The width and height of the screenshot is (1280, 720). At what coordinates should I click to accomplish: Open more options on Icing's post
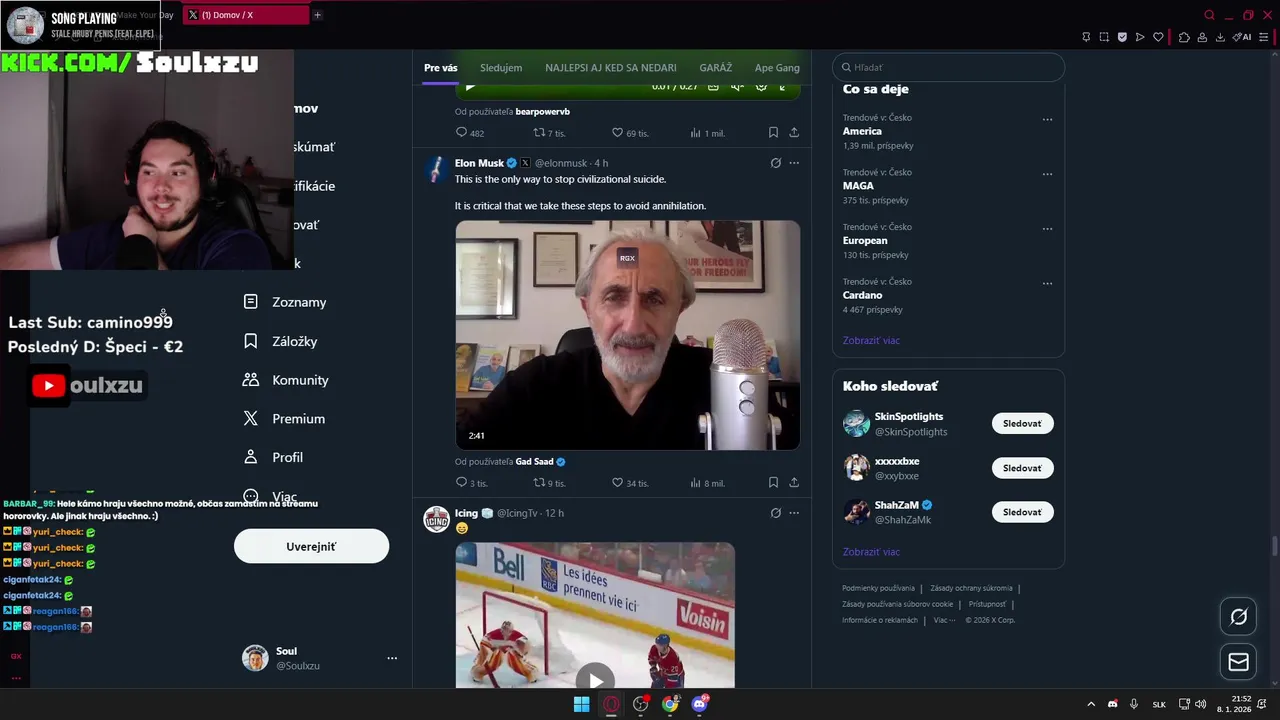pos(794,513)
